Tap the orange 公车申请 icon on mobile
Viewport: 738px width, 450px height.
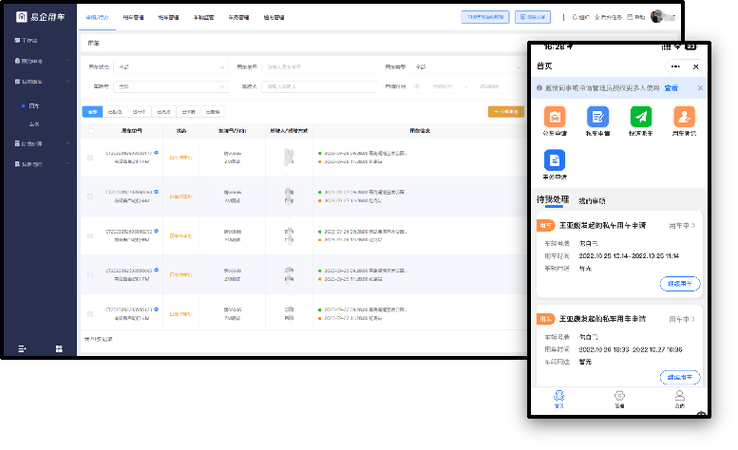pyautogui.click(x=555, y=117)
